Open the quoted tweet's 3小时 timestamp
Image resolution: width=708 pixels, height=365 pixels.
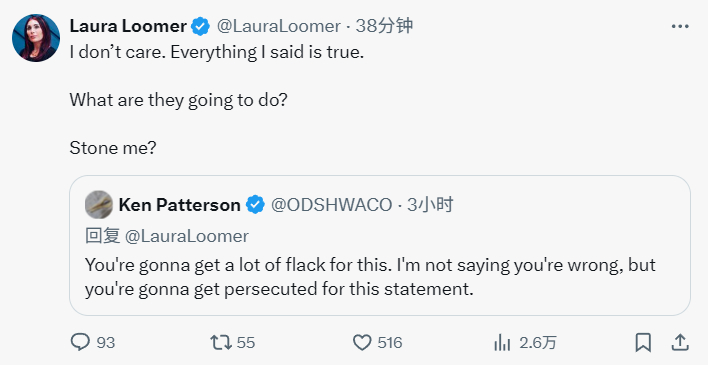(430, 205)
